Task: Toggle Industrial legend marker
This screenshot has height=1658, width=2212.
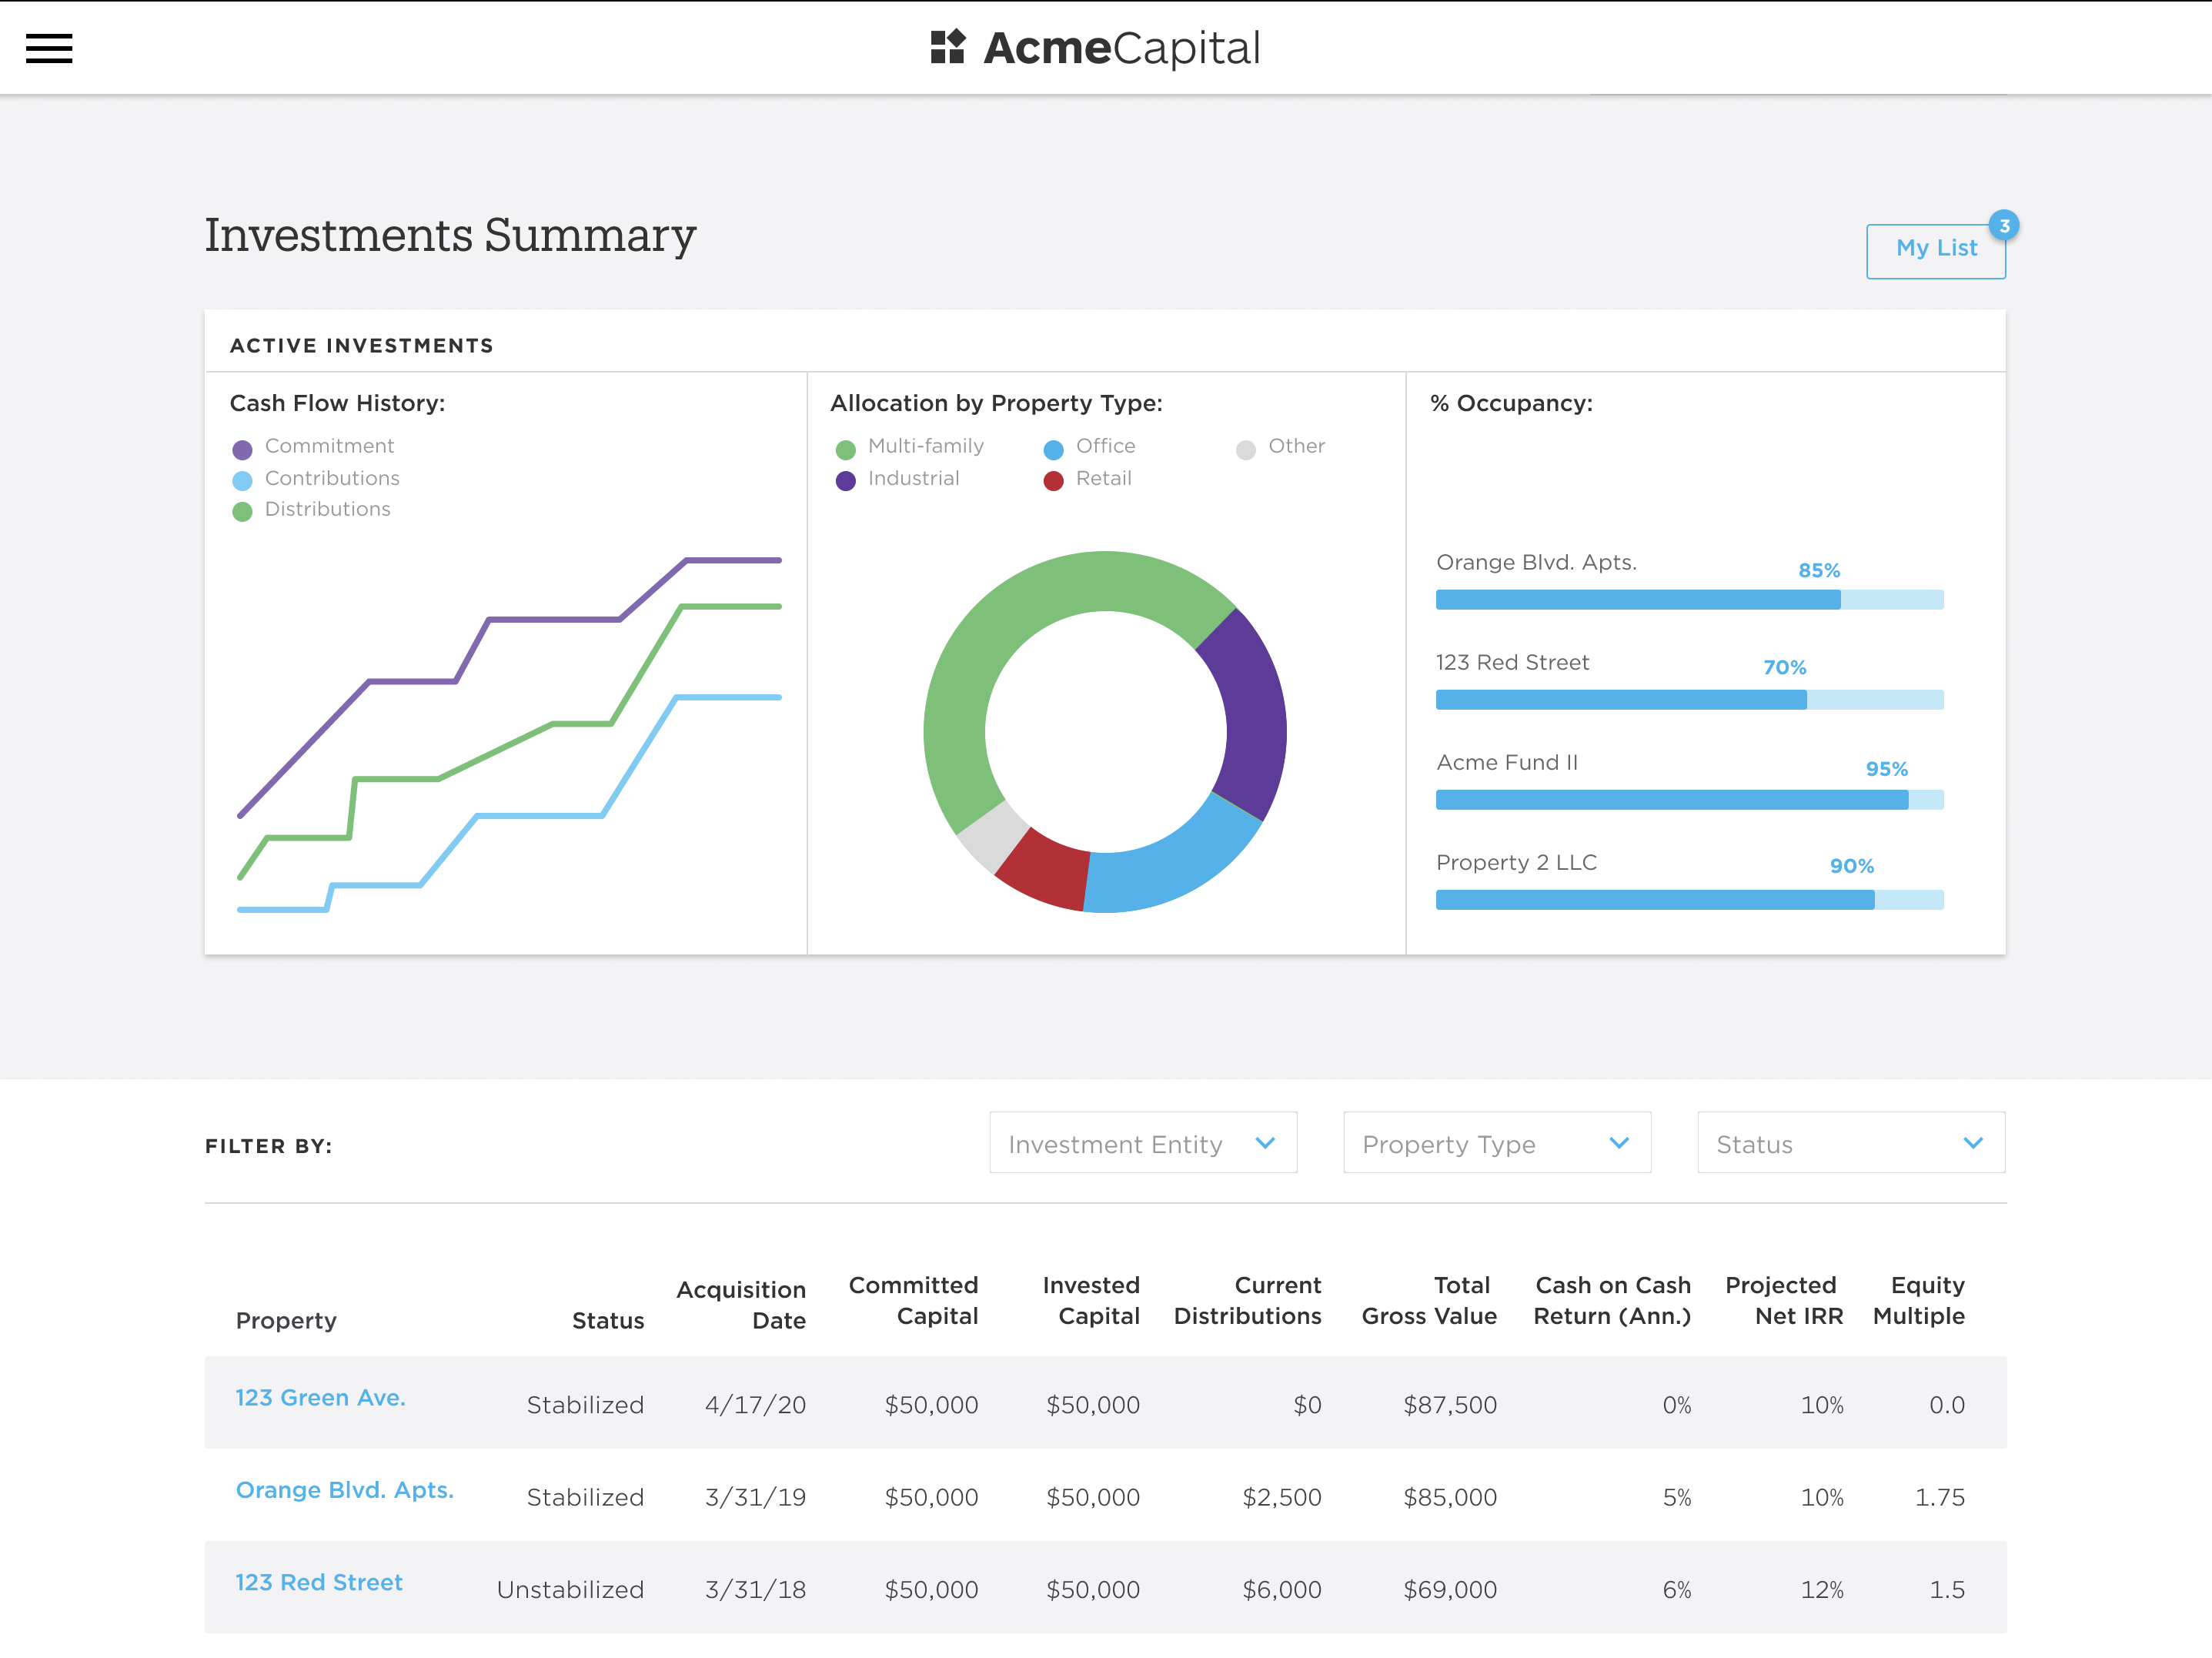Action: pyautogui.click(x=845, y=481)
